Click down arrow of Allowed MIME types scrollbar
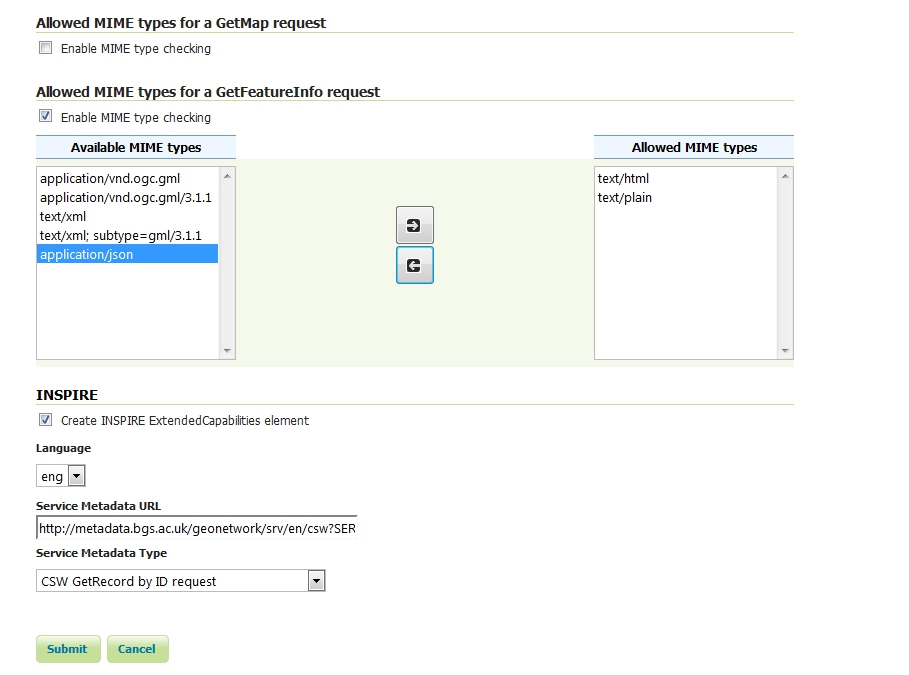This screenshot has width=909, height=675. click(785, 351)
